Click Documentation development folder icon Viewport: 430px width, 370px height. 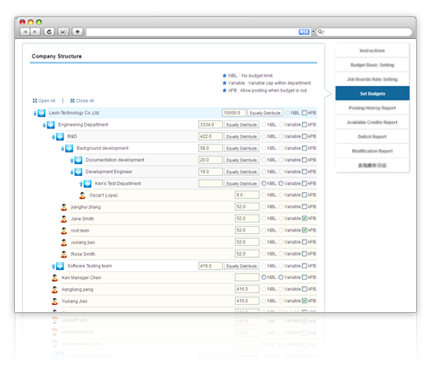pyautogui.click(x=78, y=160)
